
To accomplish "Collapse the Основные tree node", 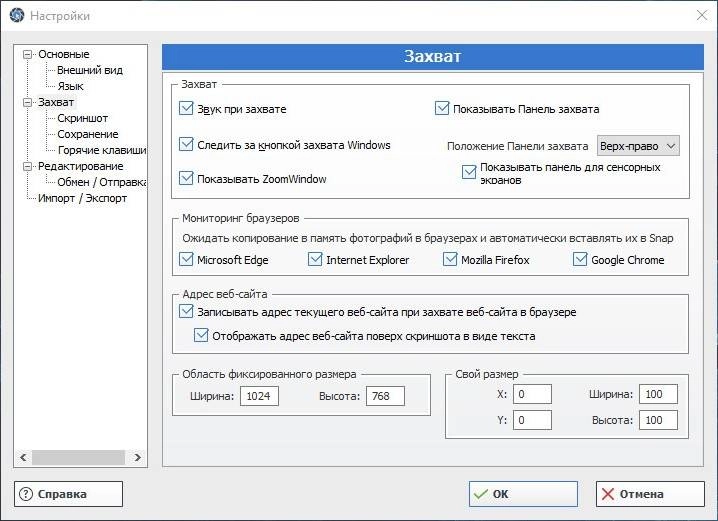I will 27,54.
